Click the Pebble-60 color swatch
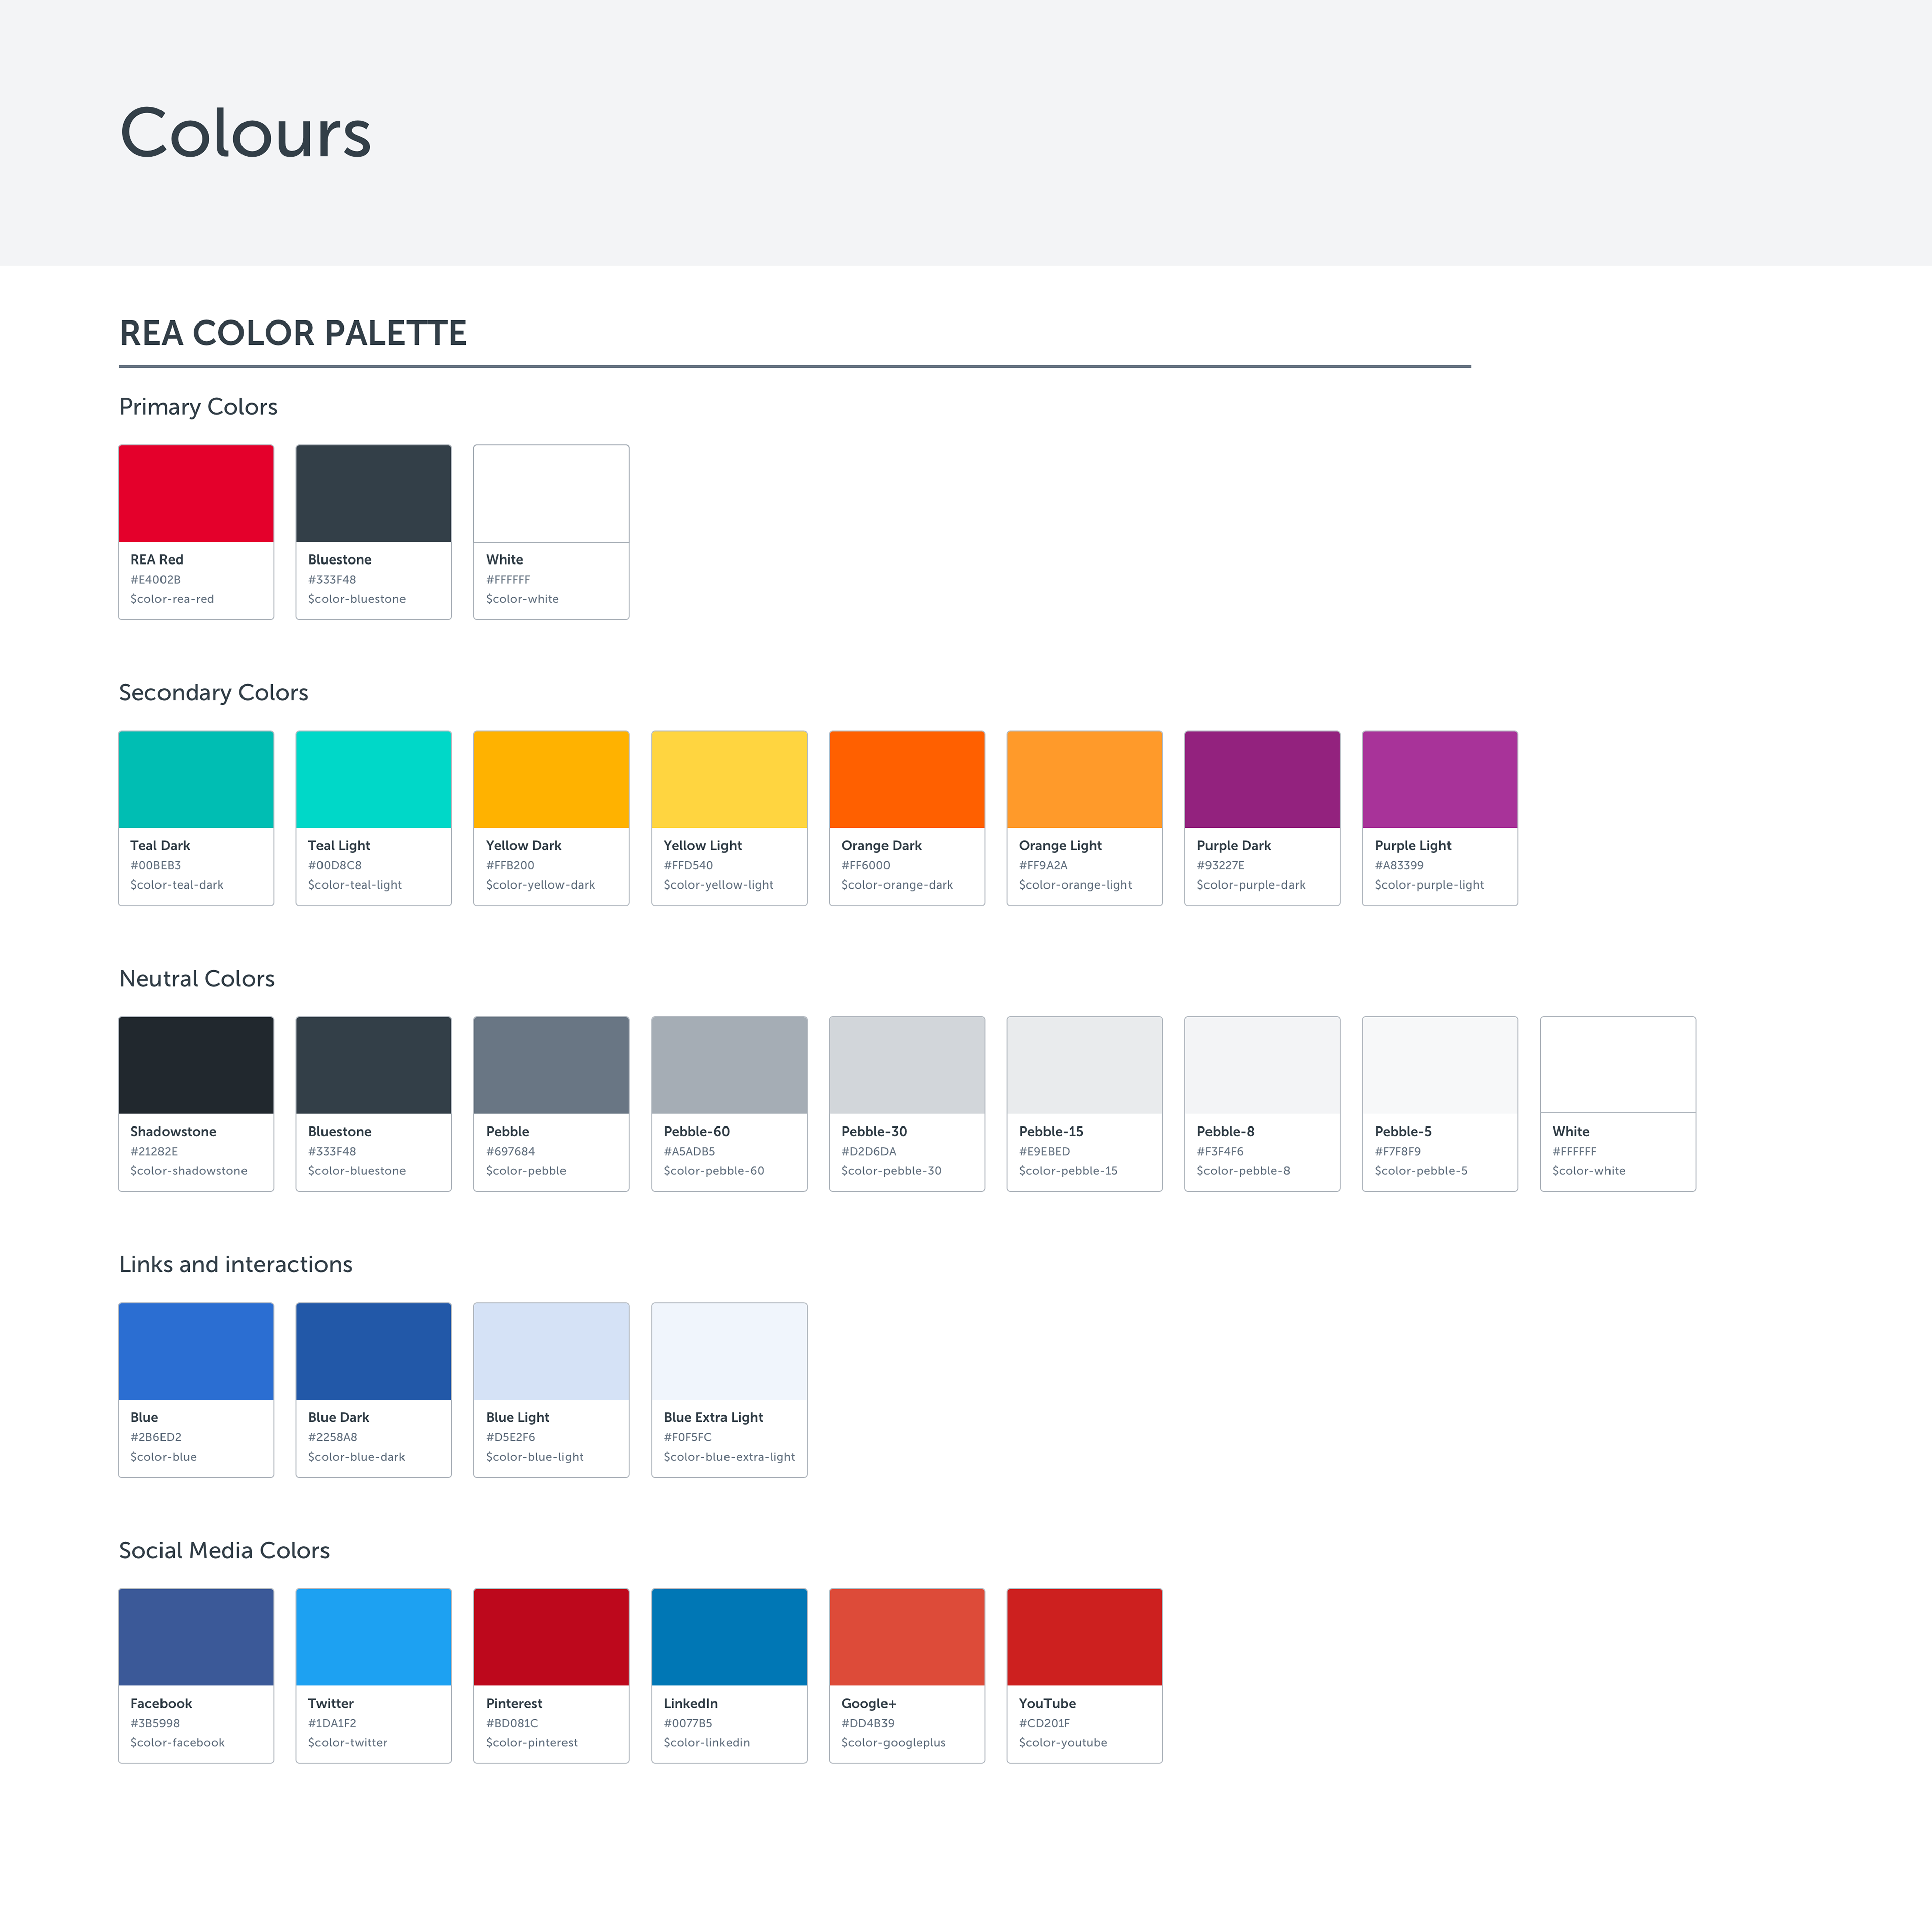1932x1932 pixels. pyautogui.click(x=729, y=1065)
